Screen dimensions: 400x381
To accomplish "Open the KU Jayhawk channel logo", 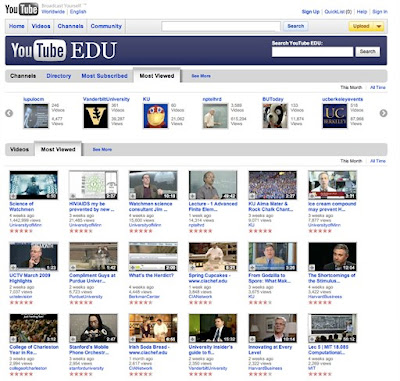I will [155, 116].
